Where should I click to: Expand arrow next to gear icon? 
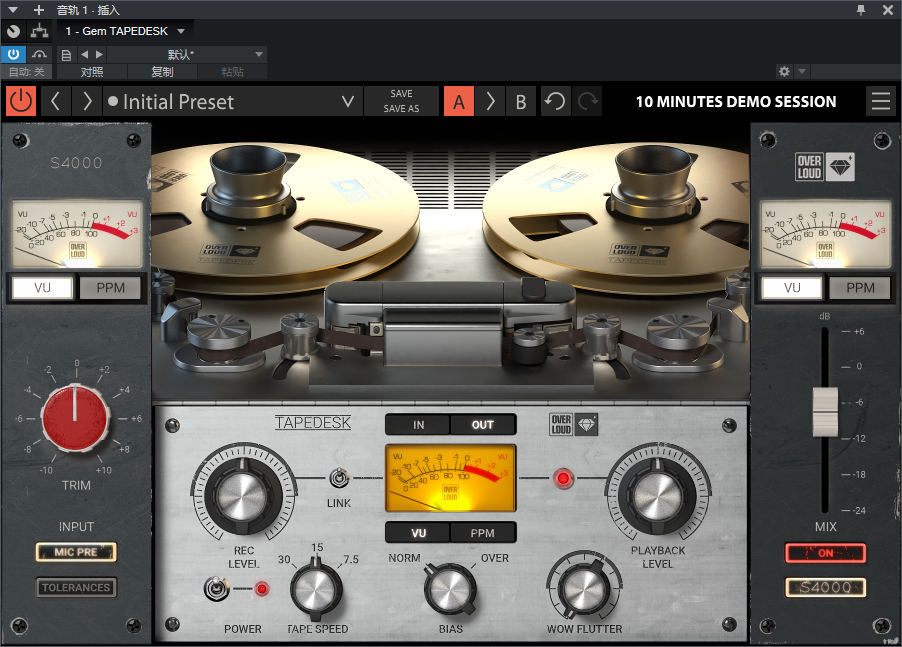tap(802, 71)
